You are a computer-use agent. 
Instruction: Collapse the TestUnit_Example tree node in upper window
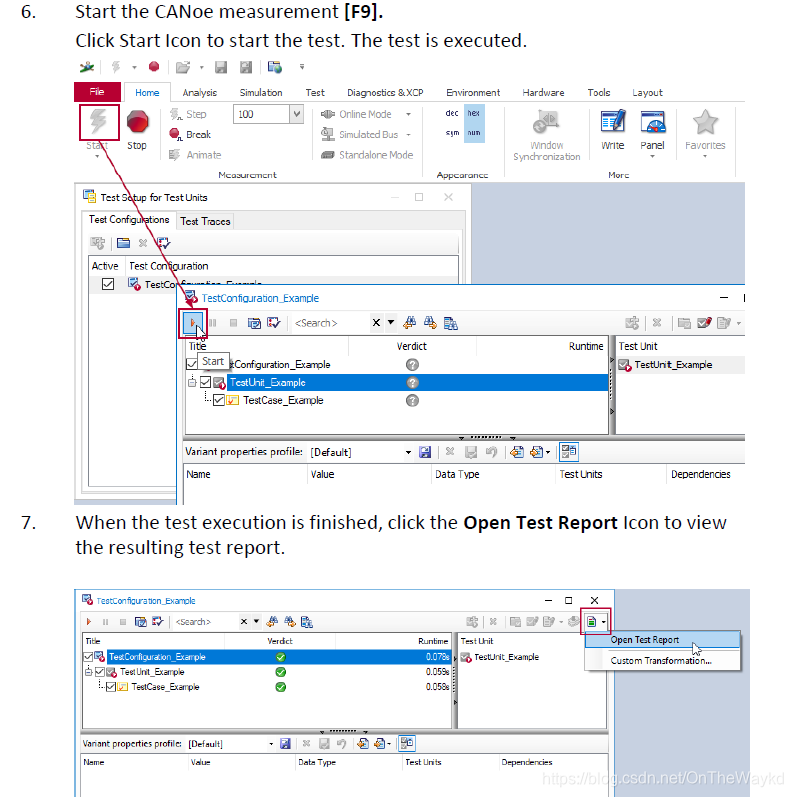tap(192, 382)
